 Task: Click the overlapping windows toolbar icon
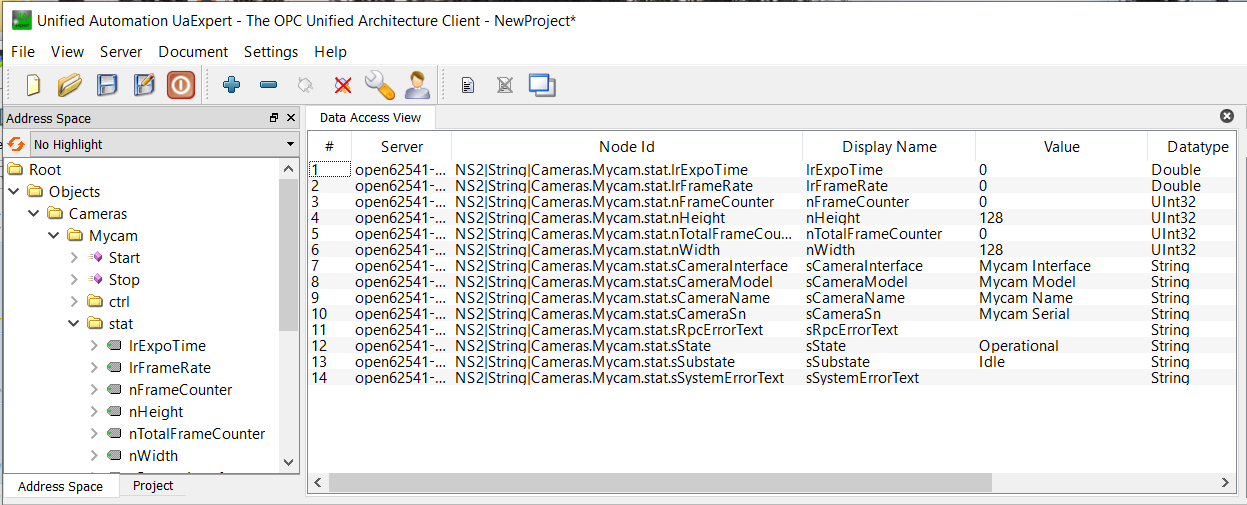point(542,85)
